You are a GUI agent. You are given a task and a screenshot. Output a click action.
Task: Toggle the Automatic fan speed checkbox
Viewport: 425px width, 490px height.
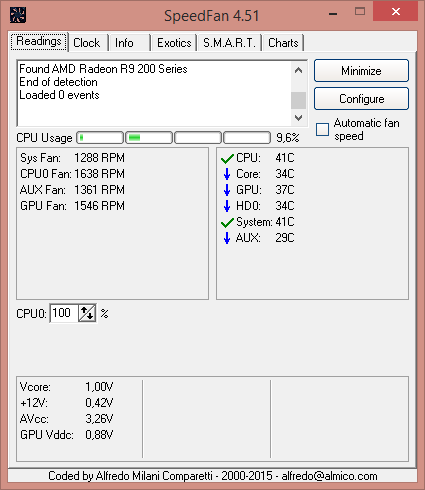pyautogui.click(x=322, y=129)
